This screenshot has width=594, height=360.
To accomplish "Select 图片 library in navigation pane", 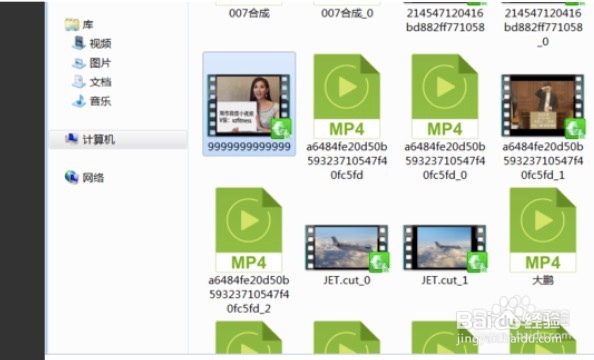I will [x=92, y=63].
